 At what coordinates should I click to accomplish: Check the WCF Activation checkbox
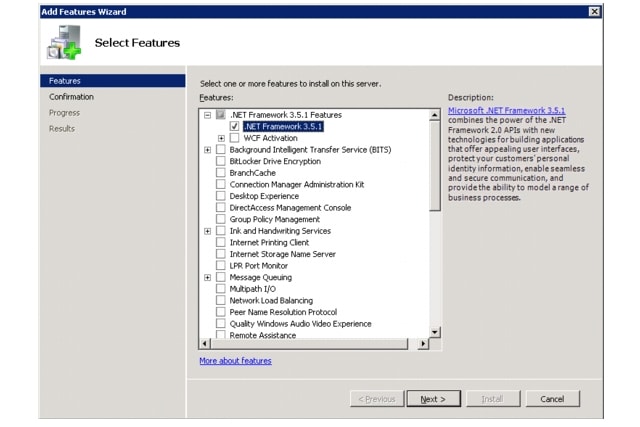tap(234, 138)
